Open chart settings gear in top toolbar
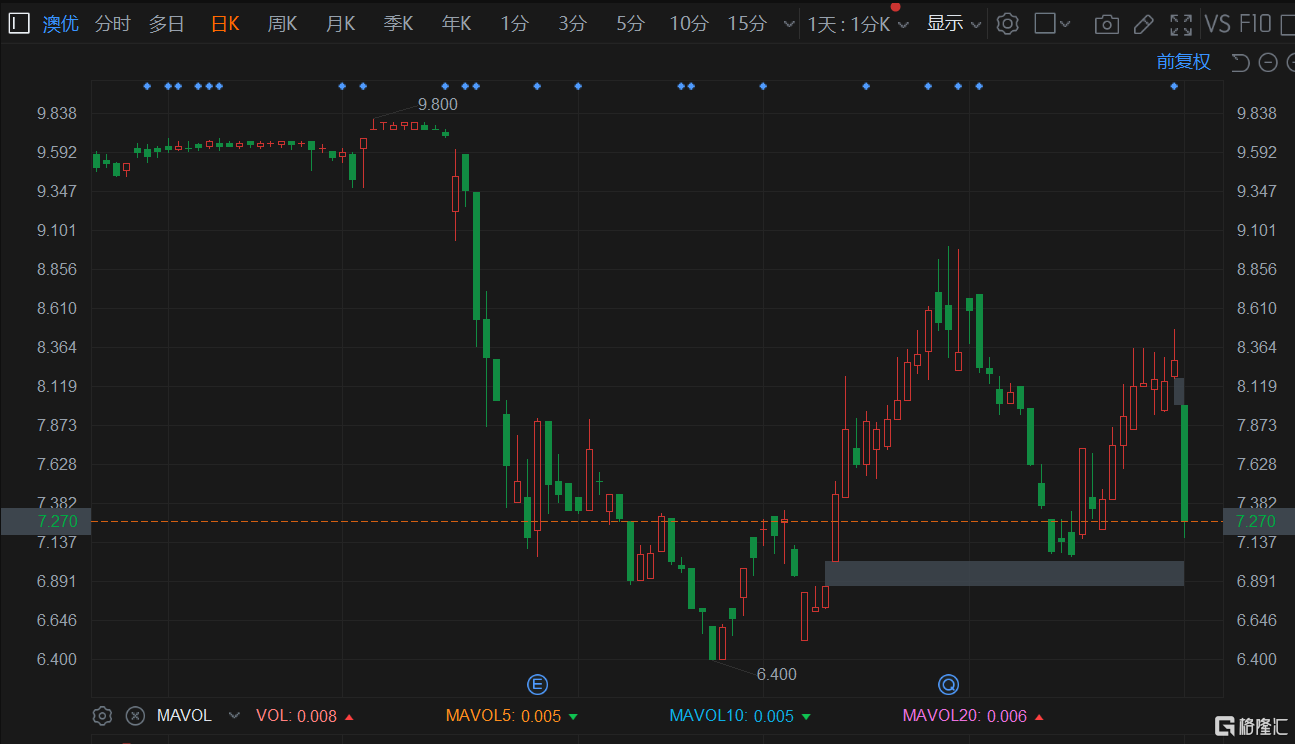 tap(1007, 24)
